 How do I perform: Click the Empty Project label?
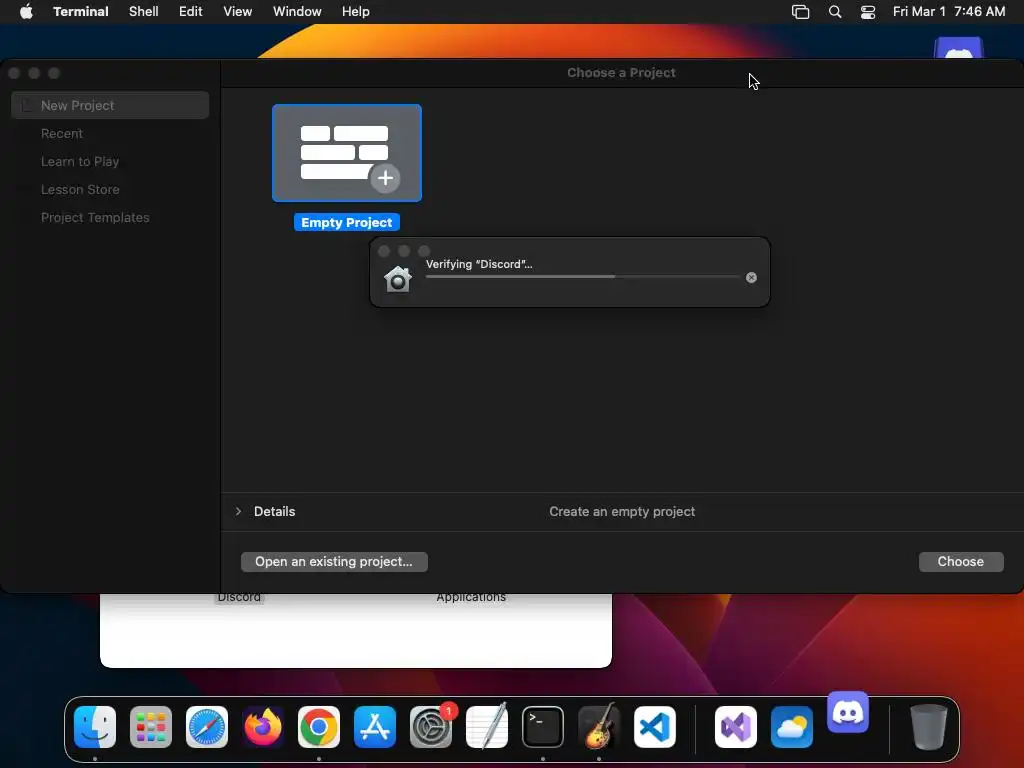coord(347,223)
